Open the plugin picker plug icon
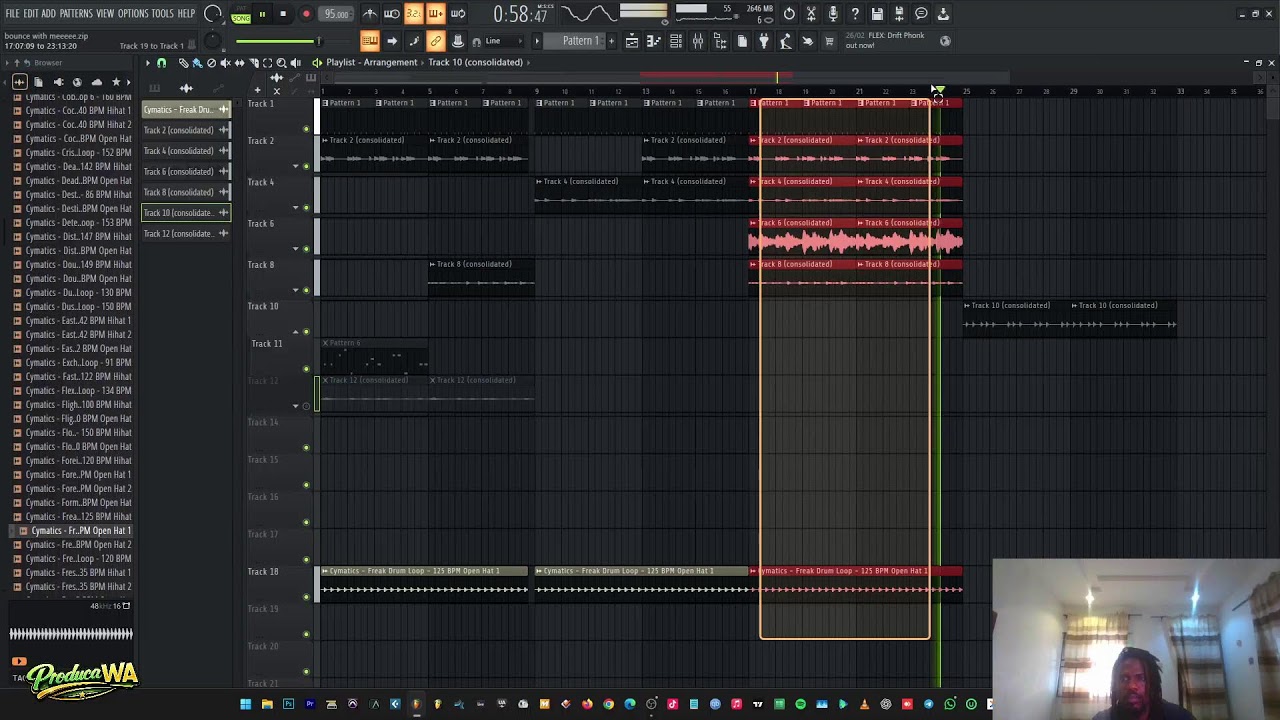 [x=763, y=41]
